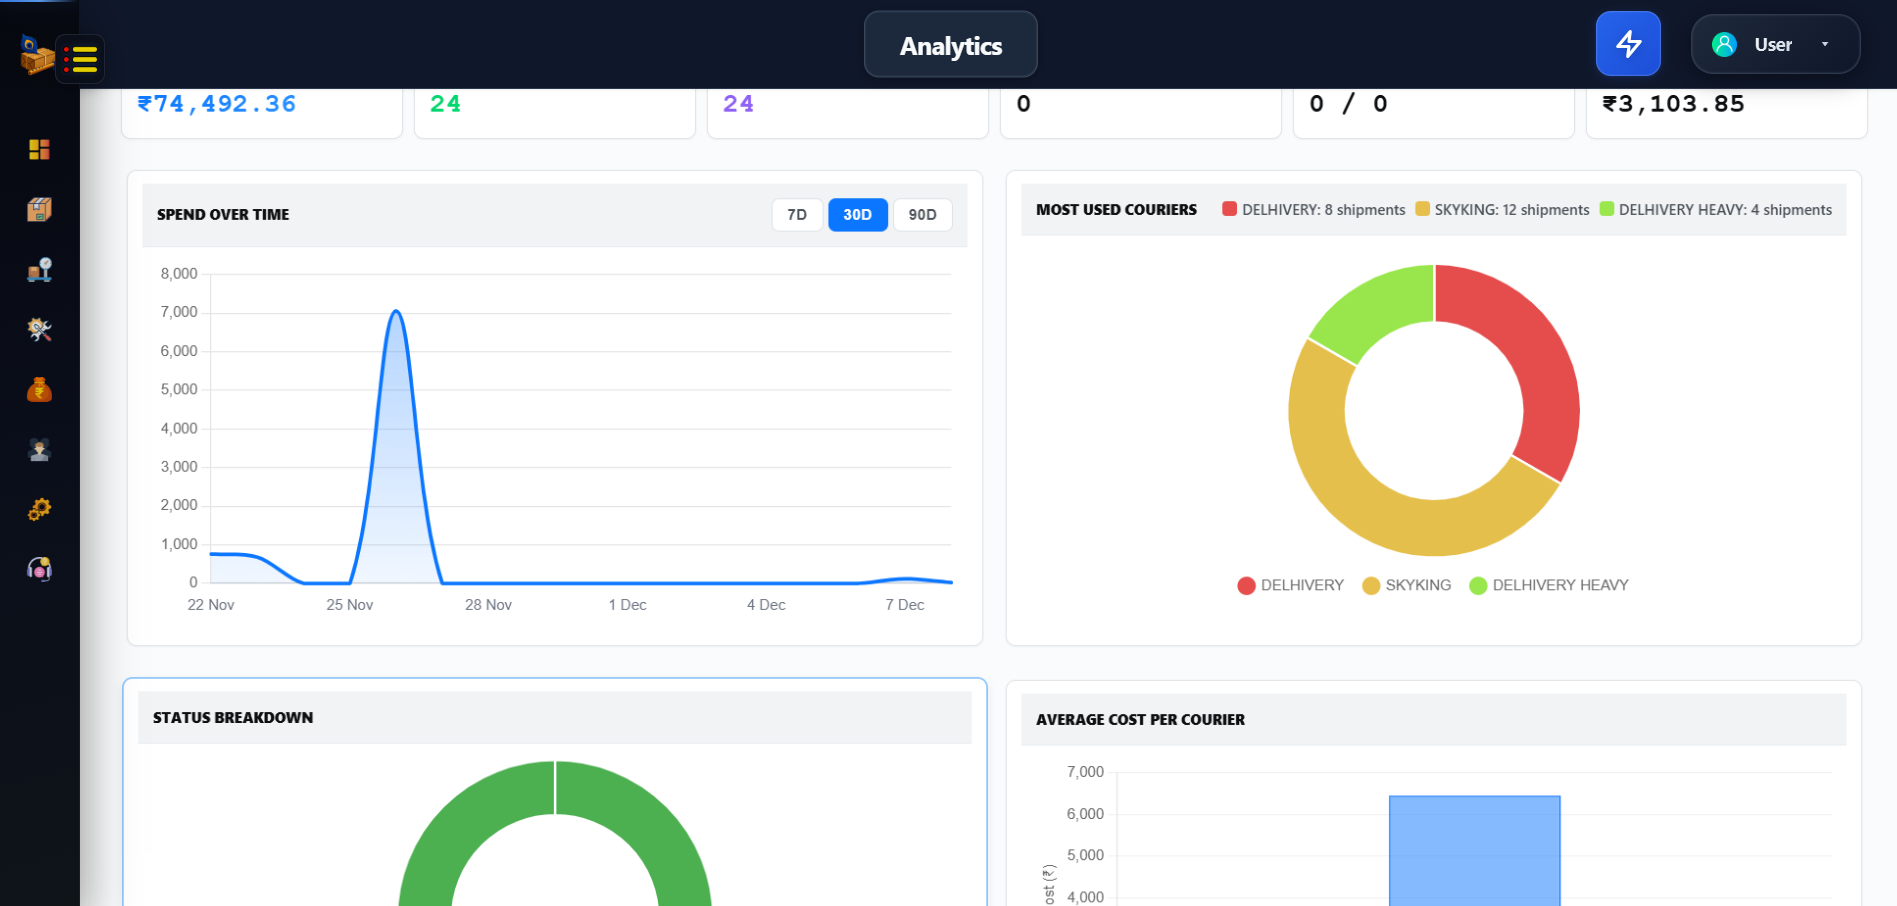The width and height of the screenshot is (1897, 906).
Task: Open the orange gears settings icon
Action: point(39,510)
